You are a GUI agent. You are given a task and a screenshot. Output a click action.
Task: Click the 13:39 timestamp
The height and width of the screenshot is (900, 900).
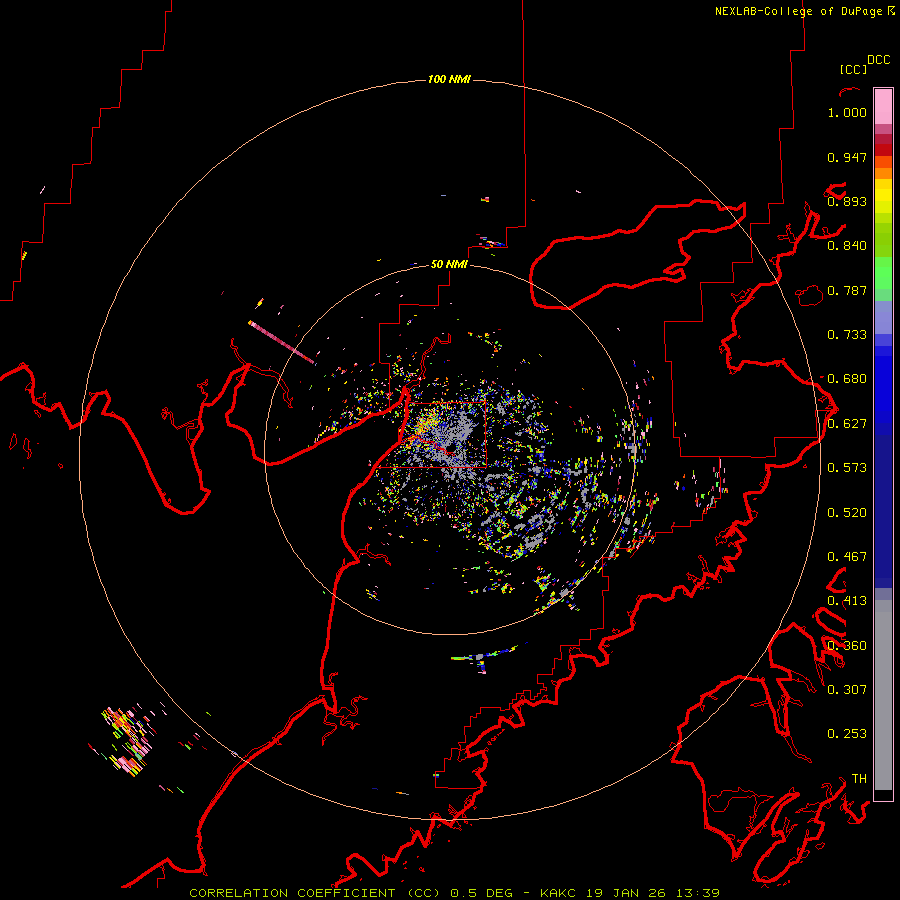point(696,893)
